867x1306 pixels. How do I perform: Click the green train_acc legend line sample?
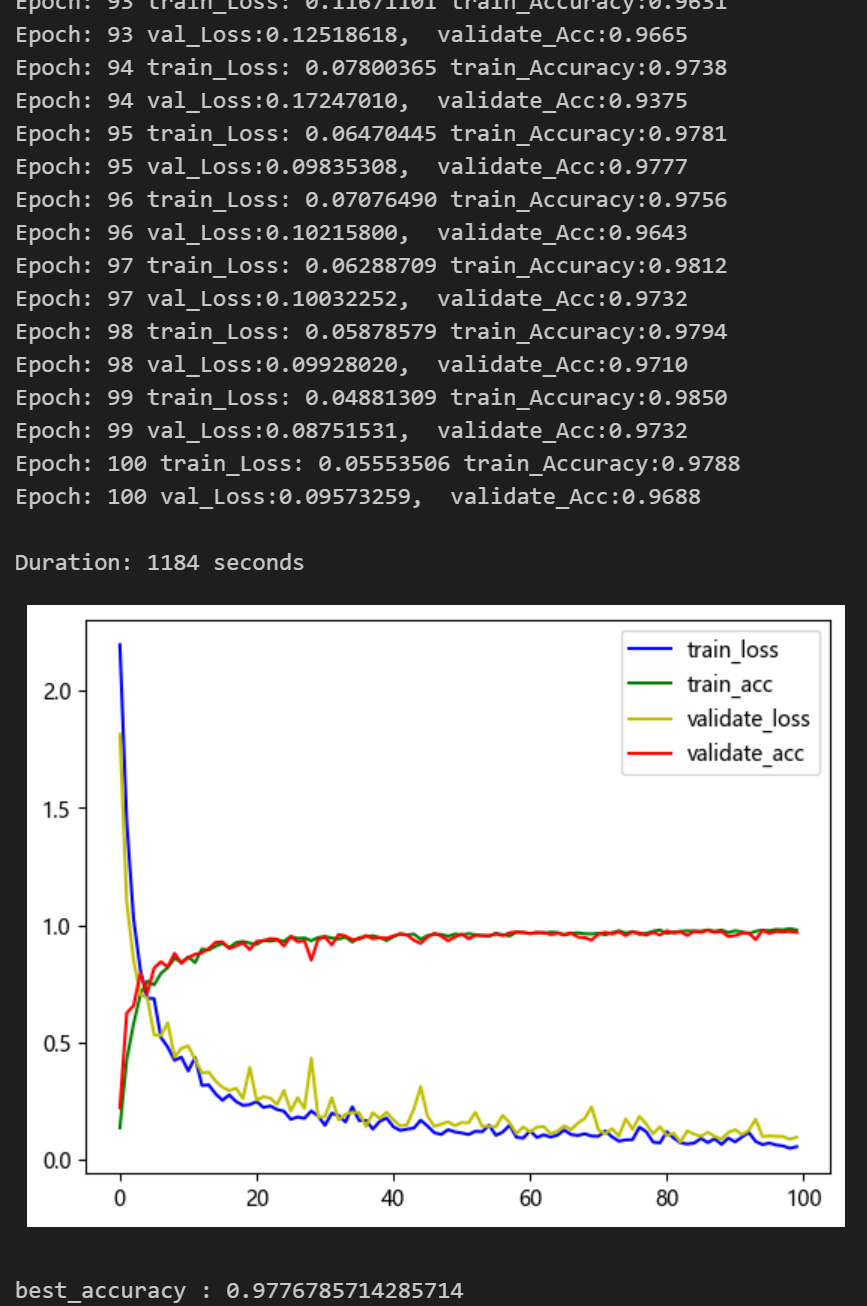click(x=650, y=685)
